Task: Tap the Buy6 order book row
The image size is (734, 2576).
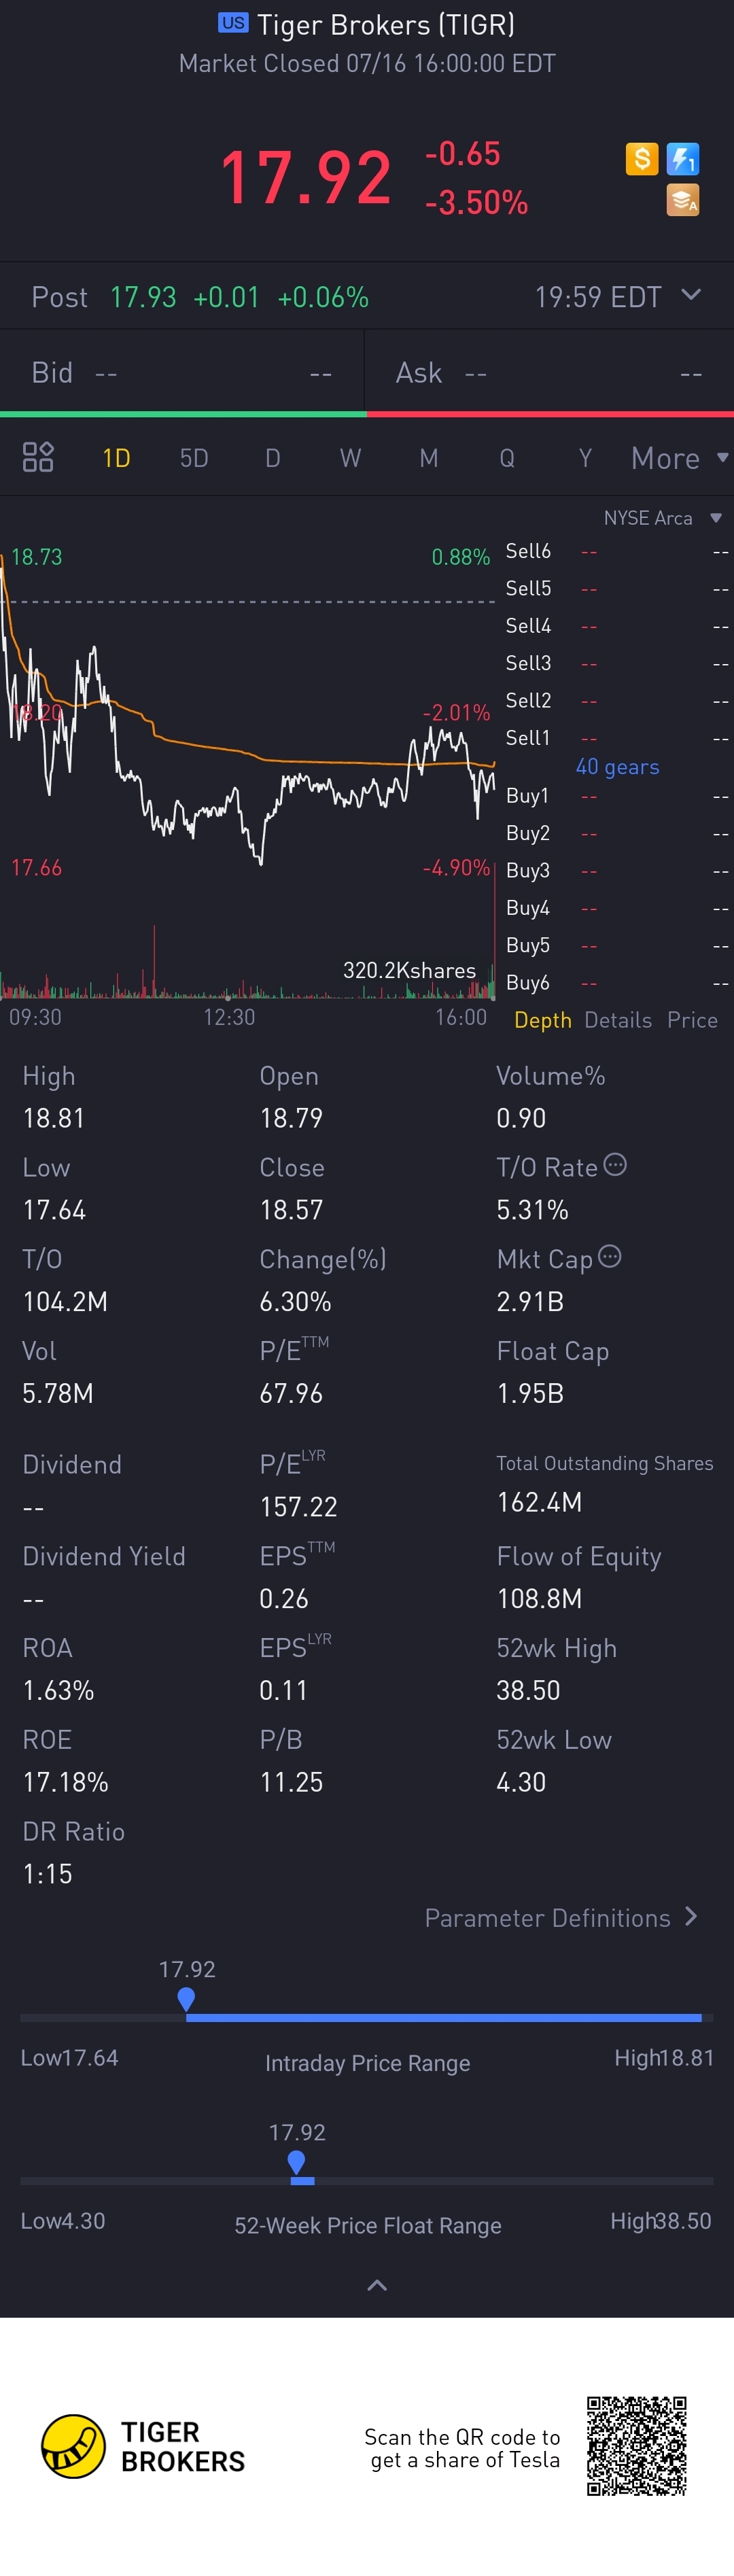Action: [616, 983]
